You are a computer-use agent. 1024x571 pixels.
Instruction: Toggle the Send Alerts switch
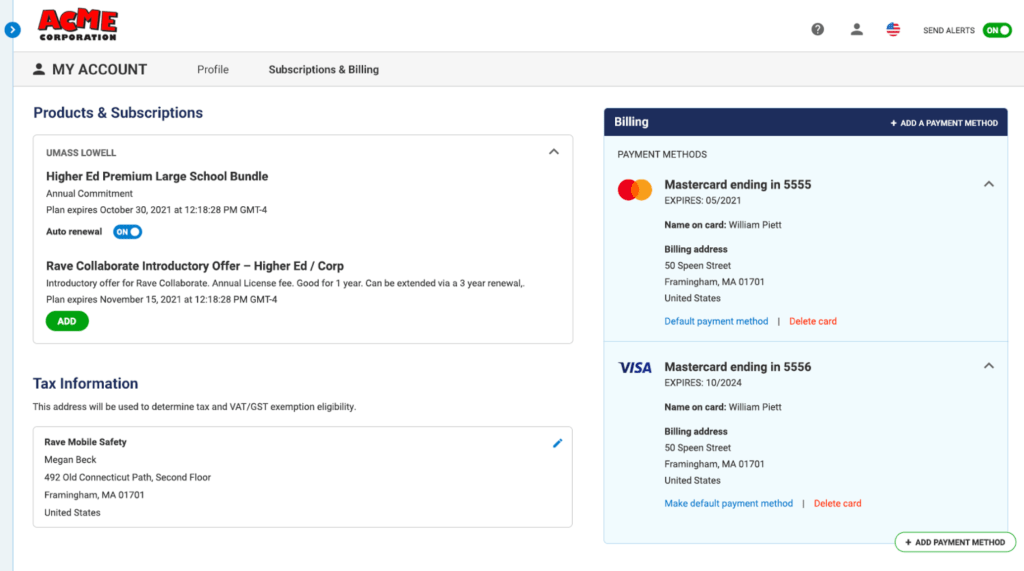click(x=996, y=30)
